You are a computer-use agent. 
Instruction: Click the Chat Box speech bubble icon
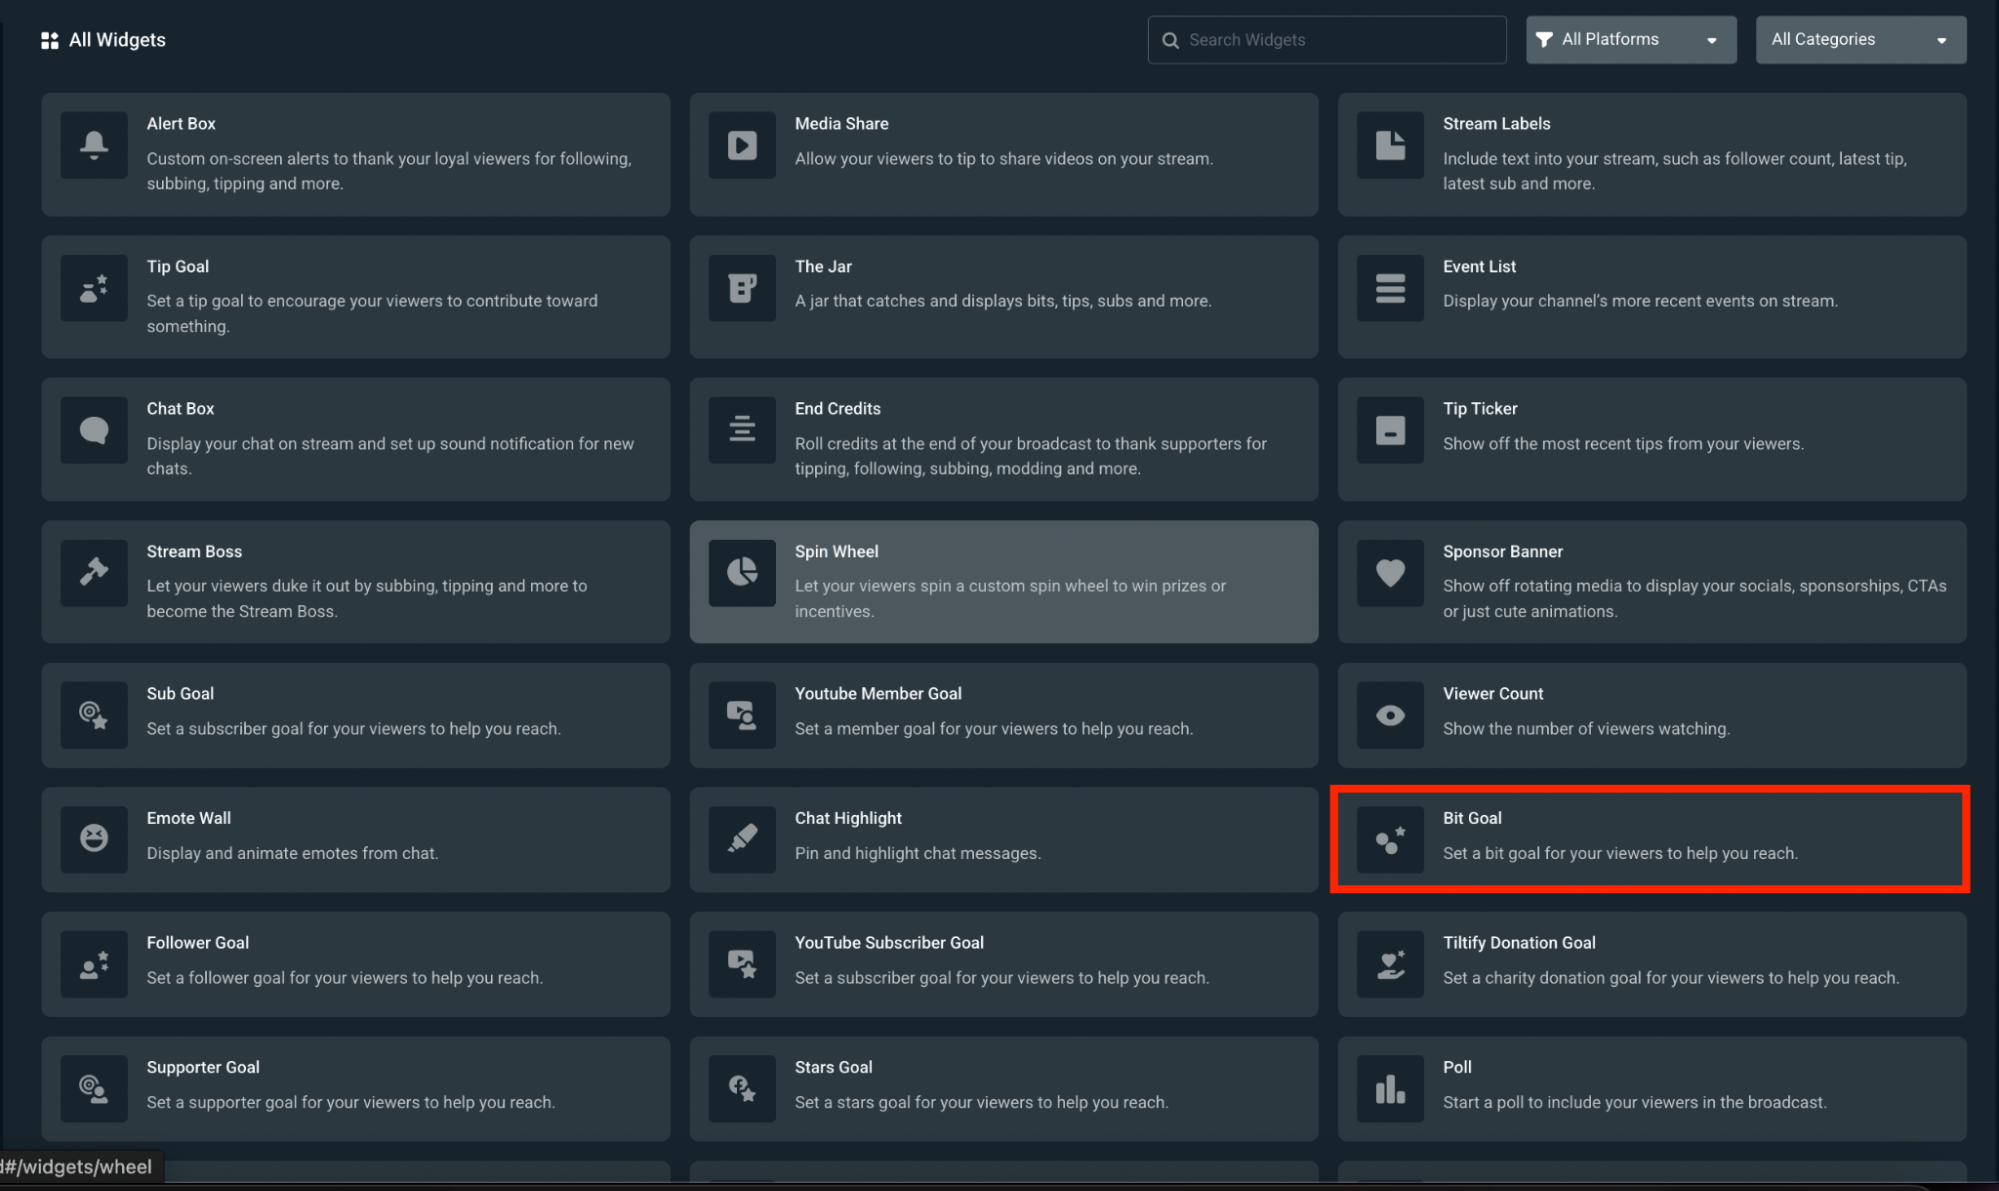tap(93, 430)
